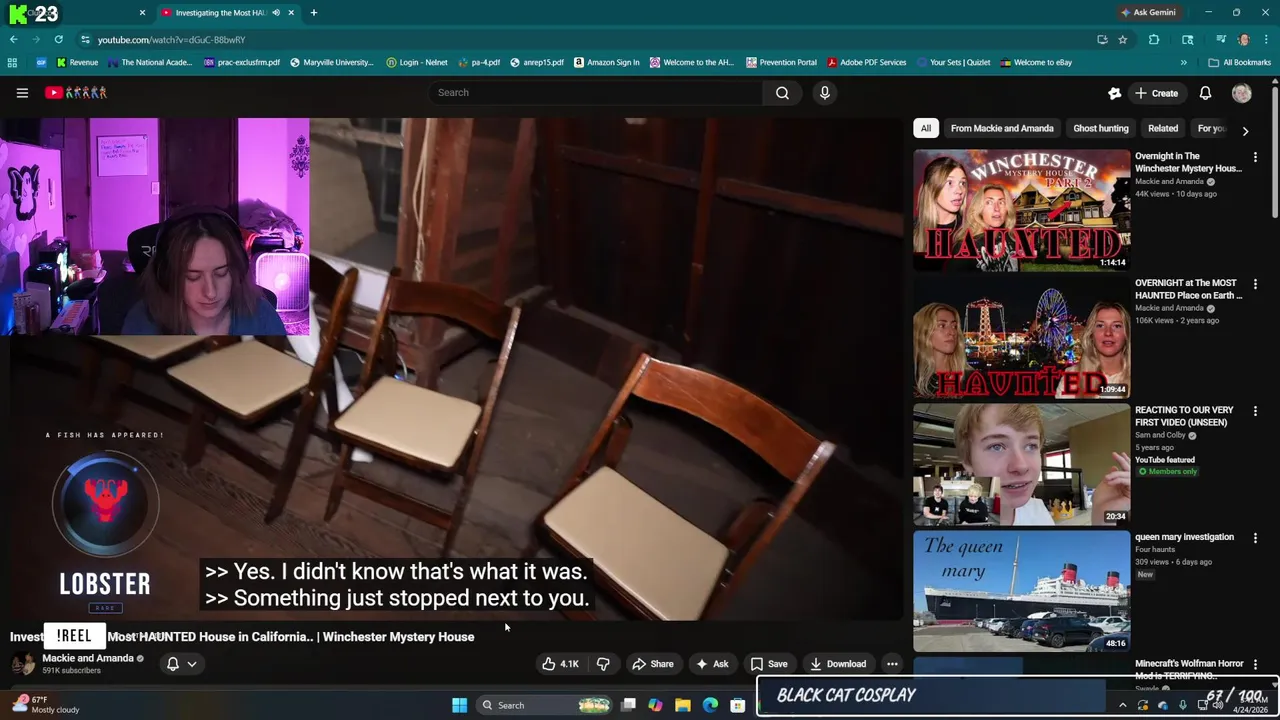Screen dimensions: 1280x720
Task: Open the Revenue bookmark
Action: point(77,62)
